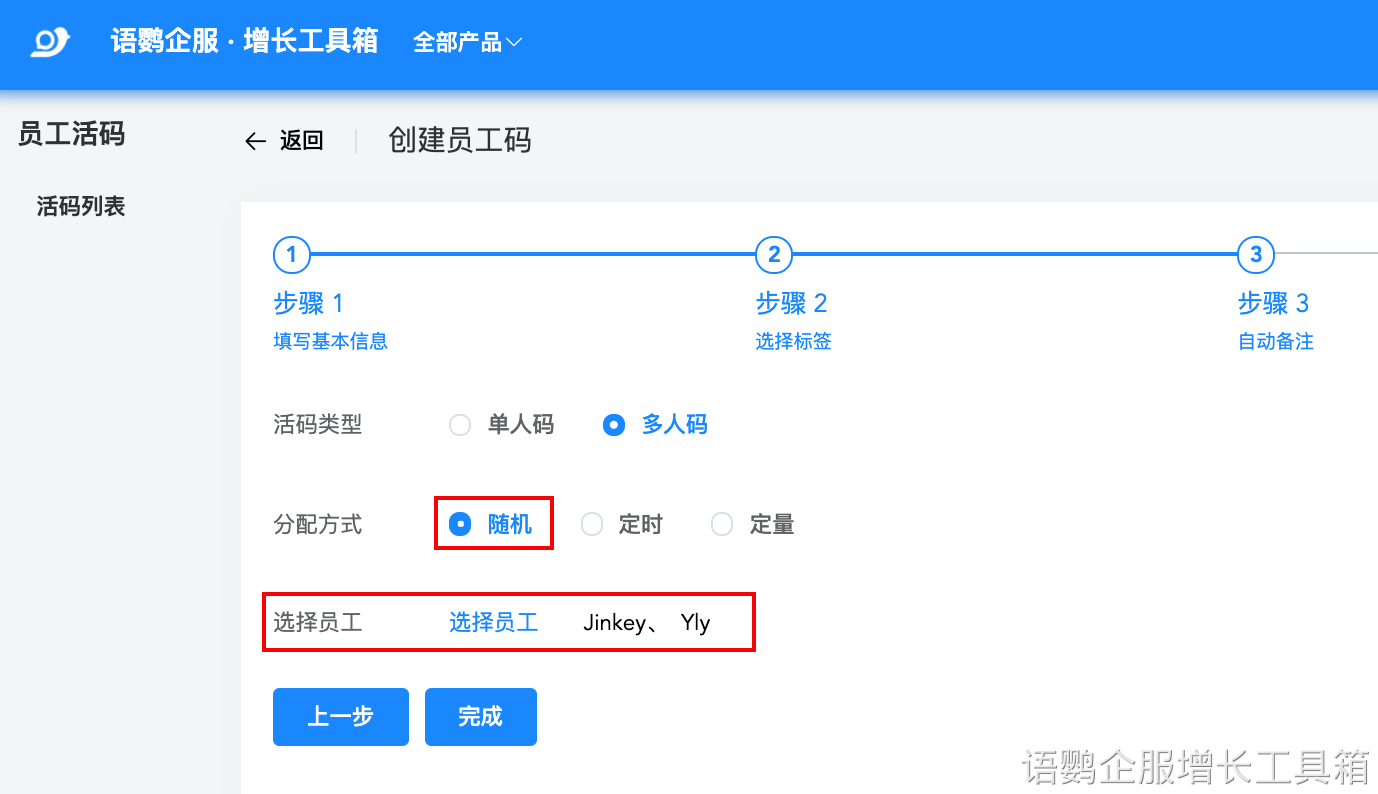Choose 定时 distribution method
1378x794 pixels.
pyautogui.click(x=592, y=524)
